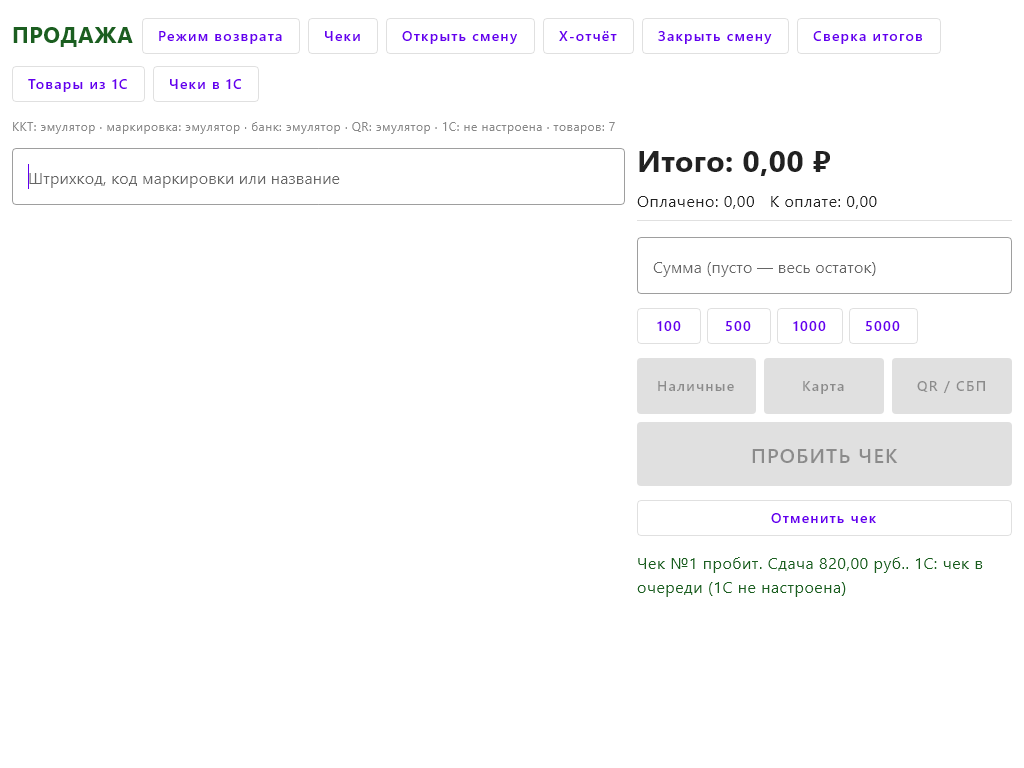This screenshot has height=768, width=1024.
Task: Click the ПРОБИТЬ ЧЕК button
Action: click(824, 454)
